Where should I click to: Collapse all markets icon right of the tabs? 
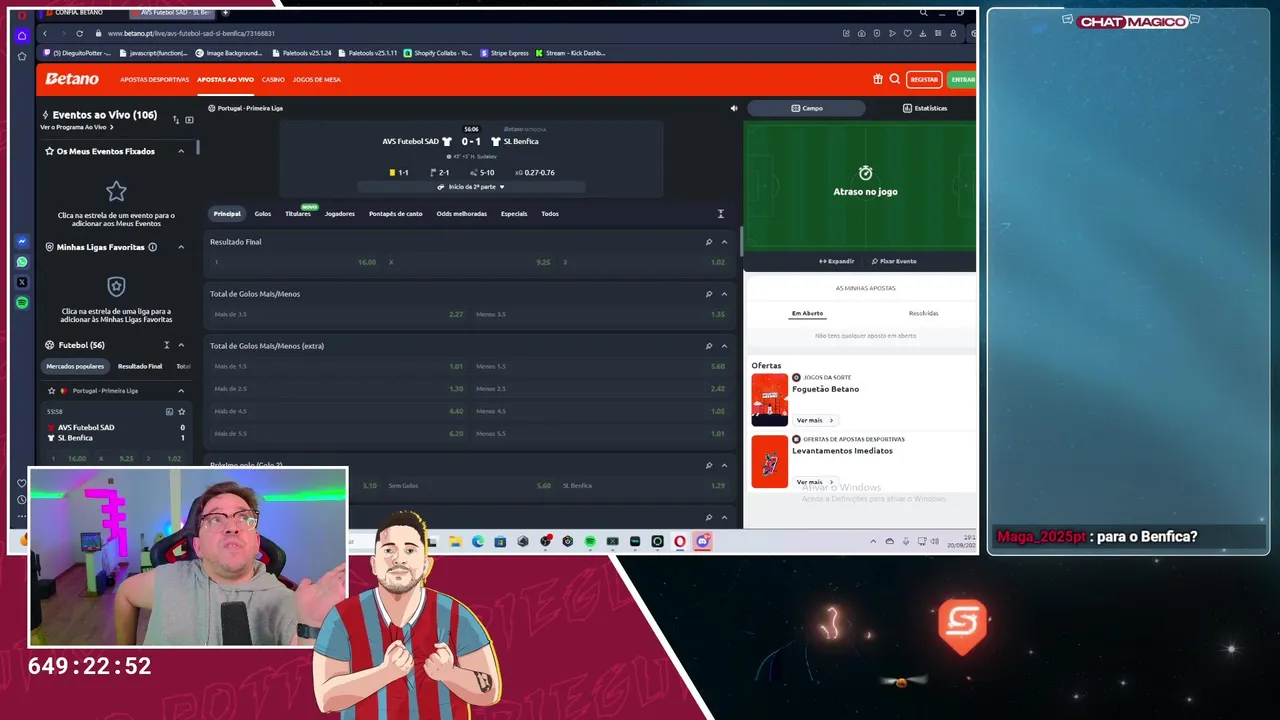pyautogui.click(x=720, y=214)
